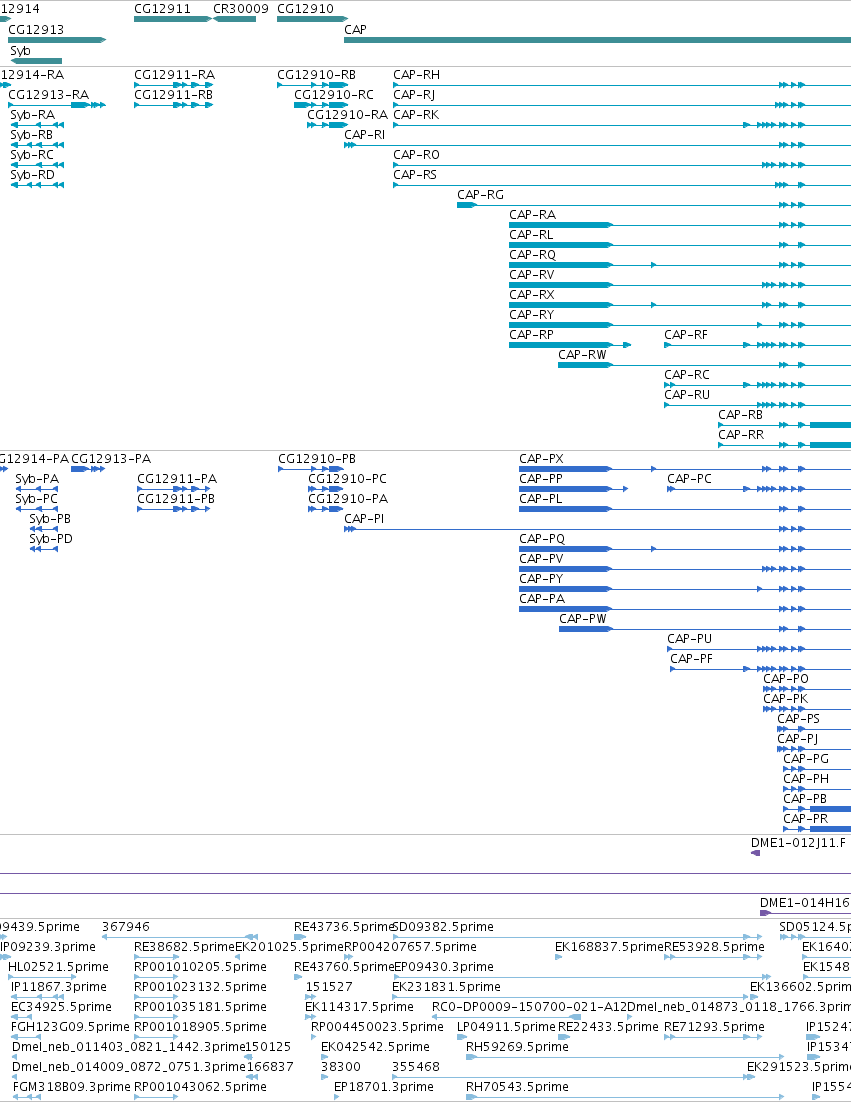Screen dimensions: 851x1102
Task: Click transcript CAP-RH label
Action: pyautogui.click(x=416, y=74)
